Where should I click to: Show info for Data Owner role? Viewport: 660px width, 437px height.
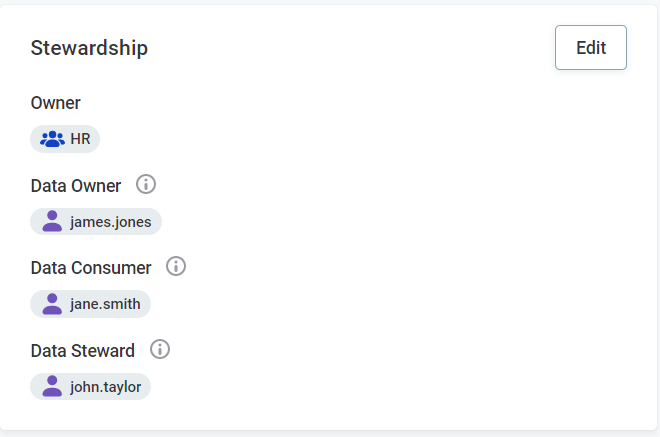(x=146, y=185)
